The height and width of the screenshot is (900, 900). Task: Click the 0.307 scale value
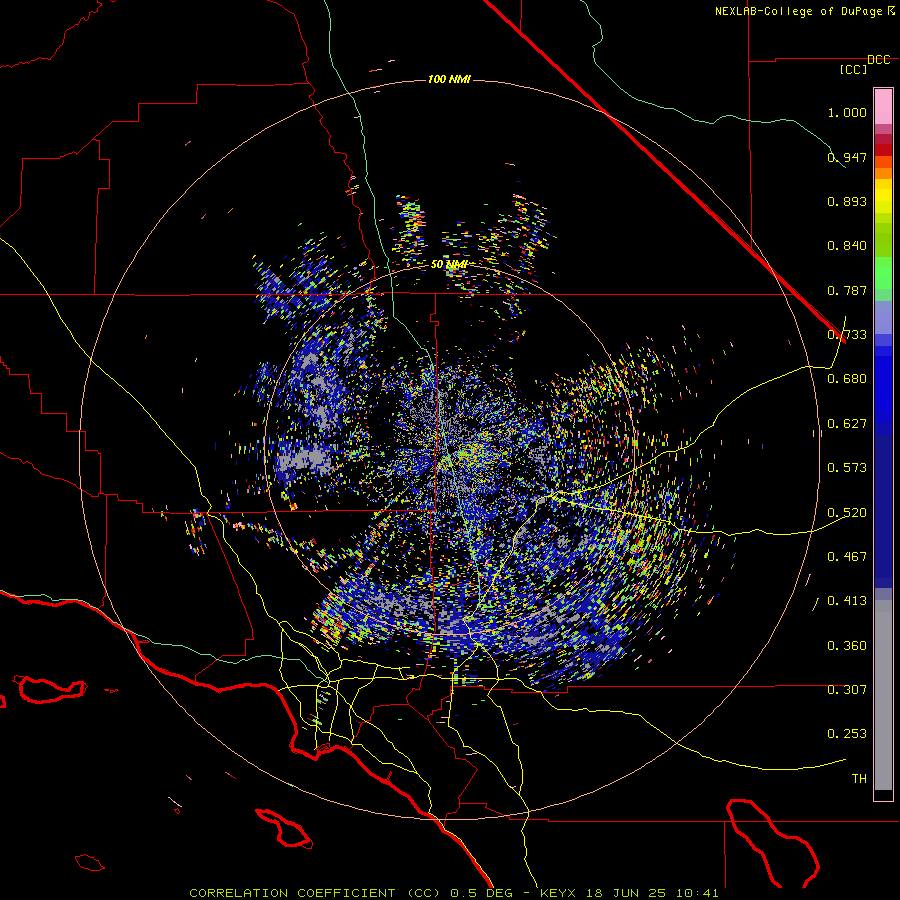coord(847,690)
